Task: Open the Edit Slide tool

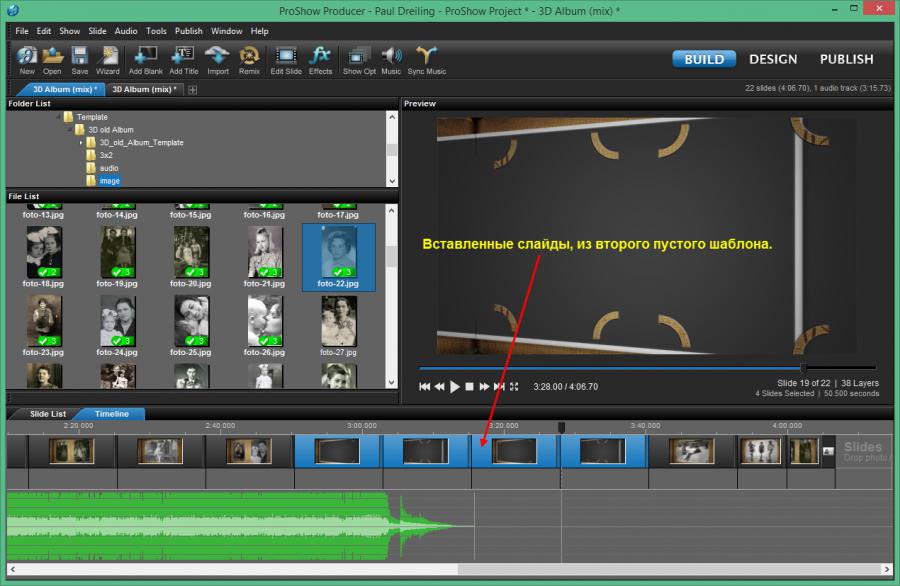Action: tap(286, 60)
